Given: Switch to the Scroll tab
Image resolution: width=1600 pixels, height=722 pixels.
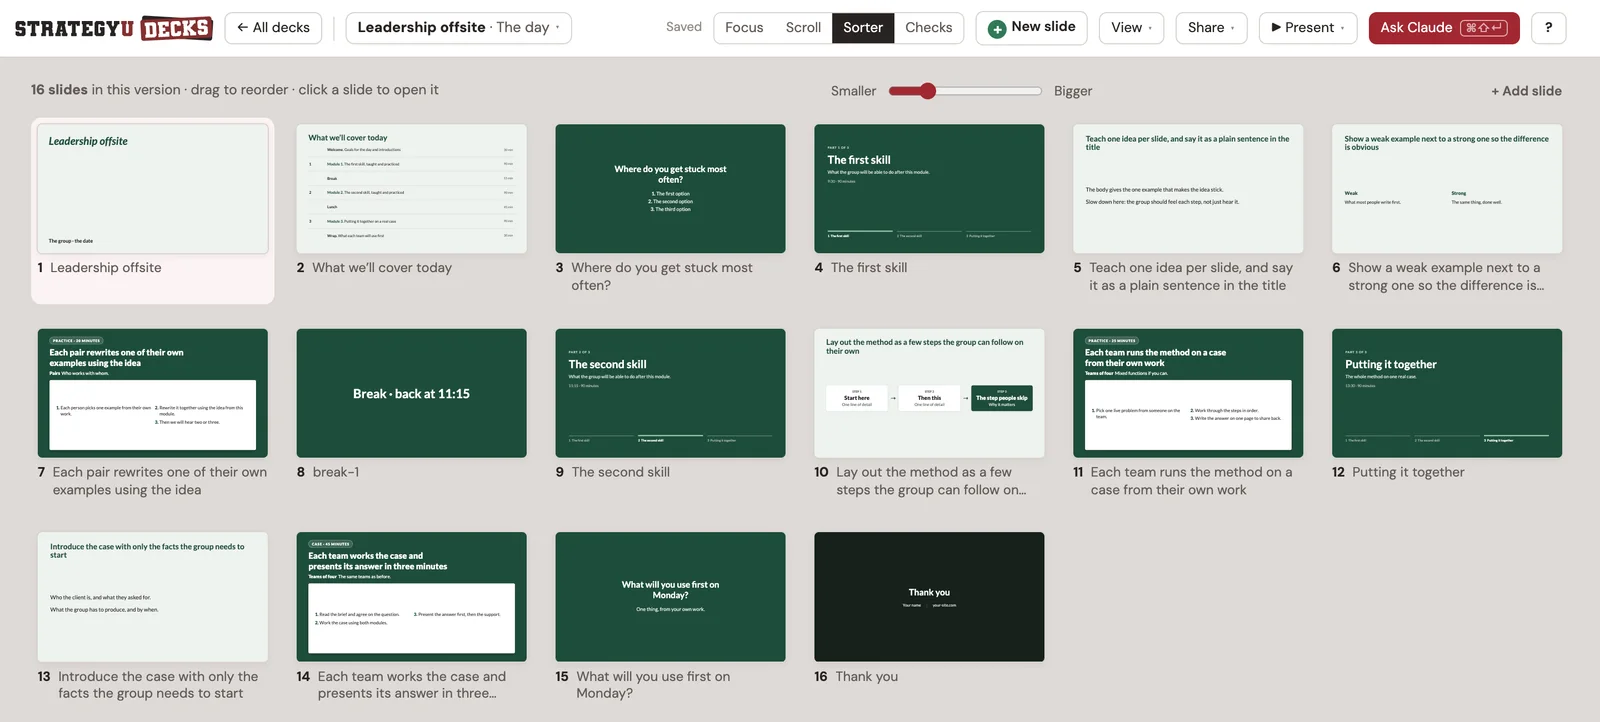Looking at the screenshot, I should (x=803, y=28).
